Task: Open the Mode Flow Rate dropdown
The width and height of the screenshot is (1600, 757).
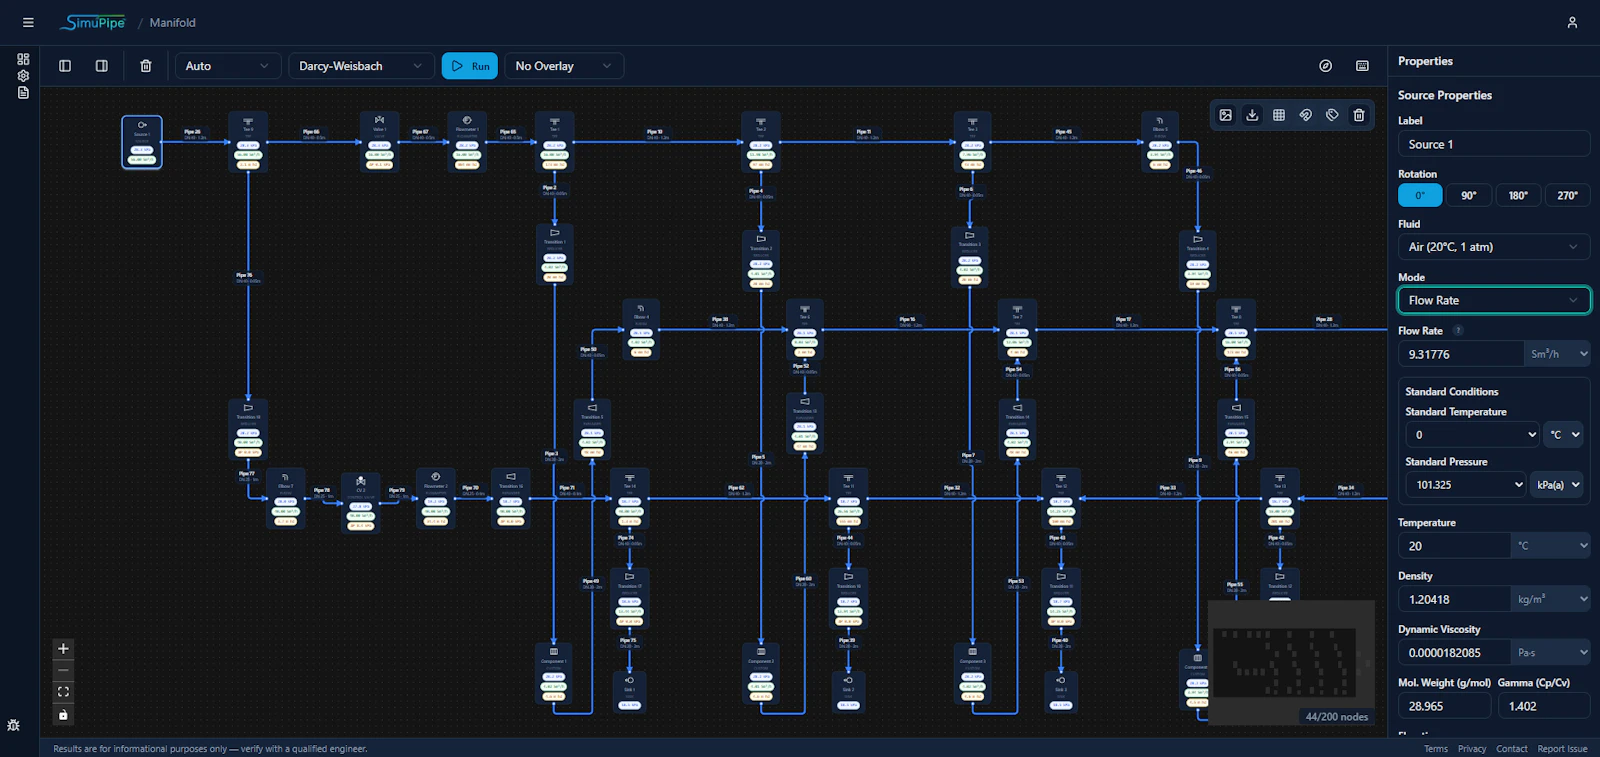Action: point(1494,300)
